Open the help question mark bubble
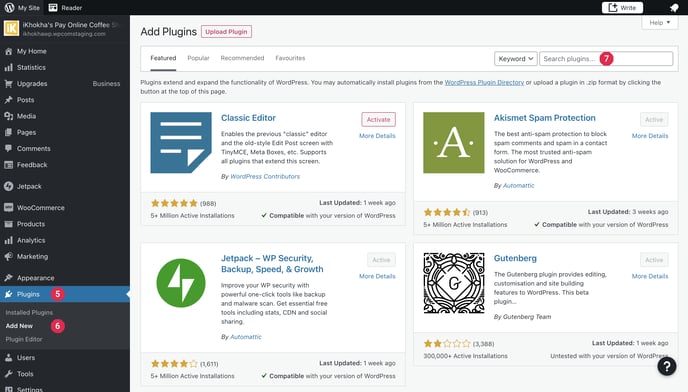This screenshot has height=392, width=688. pyautogui.click(x=666, y=366)
